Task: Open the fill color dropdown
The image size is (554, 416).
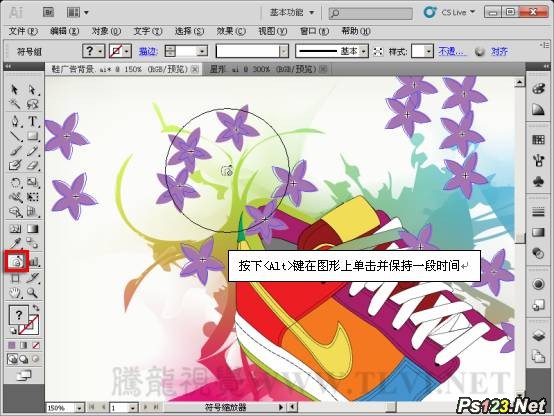Action: [101, 51]
